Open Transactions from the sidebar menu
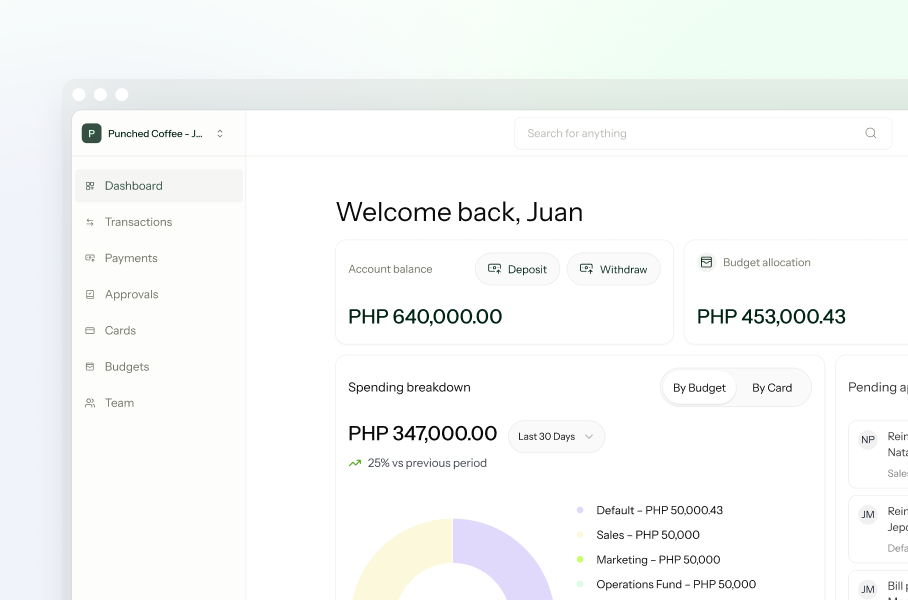Viewport: 908px width, 600px height. (x=138, y=222)
